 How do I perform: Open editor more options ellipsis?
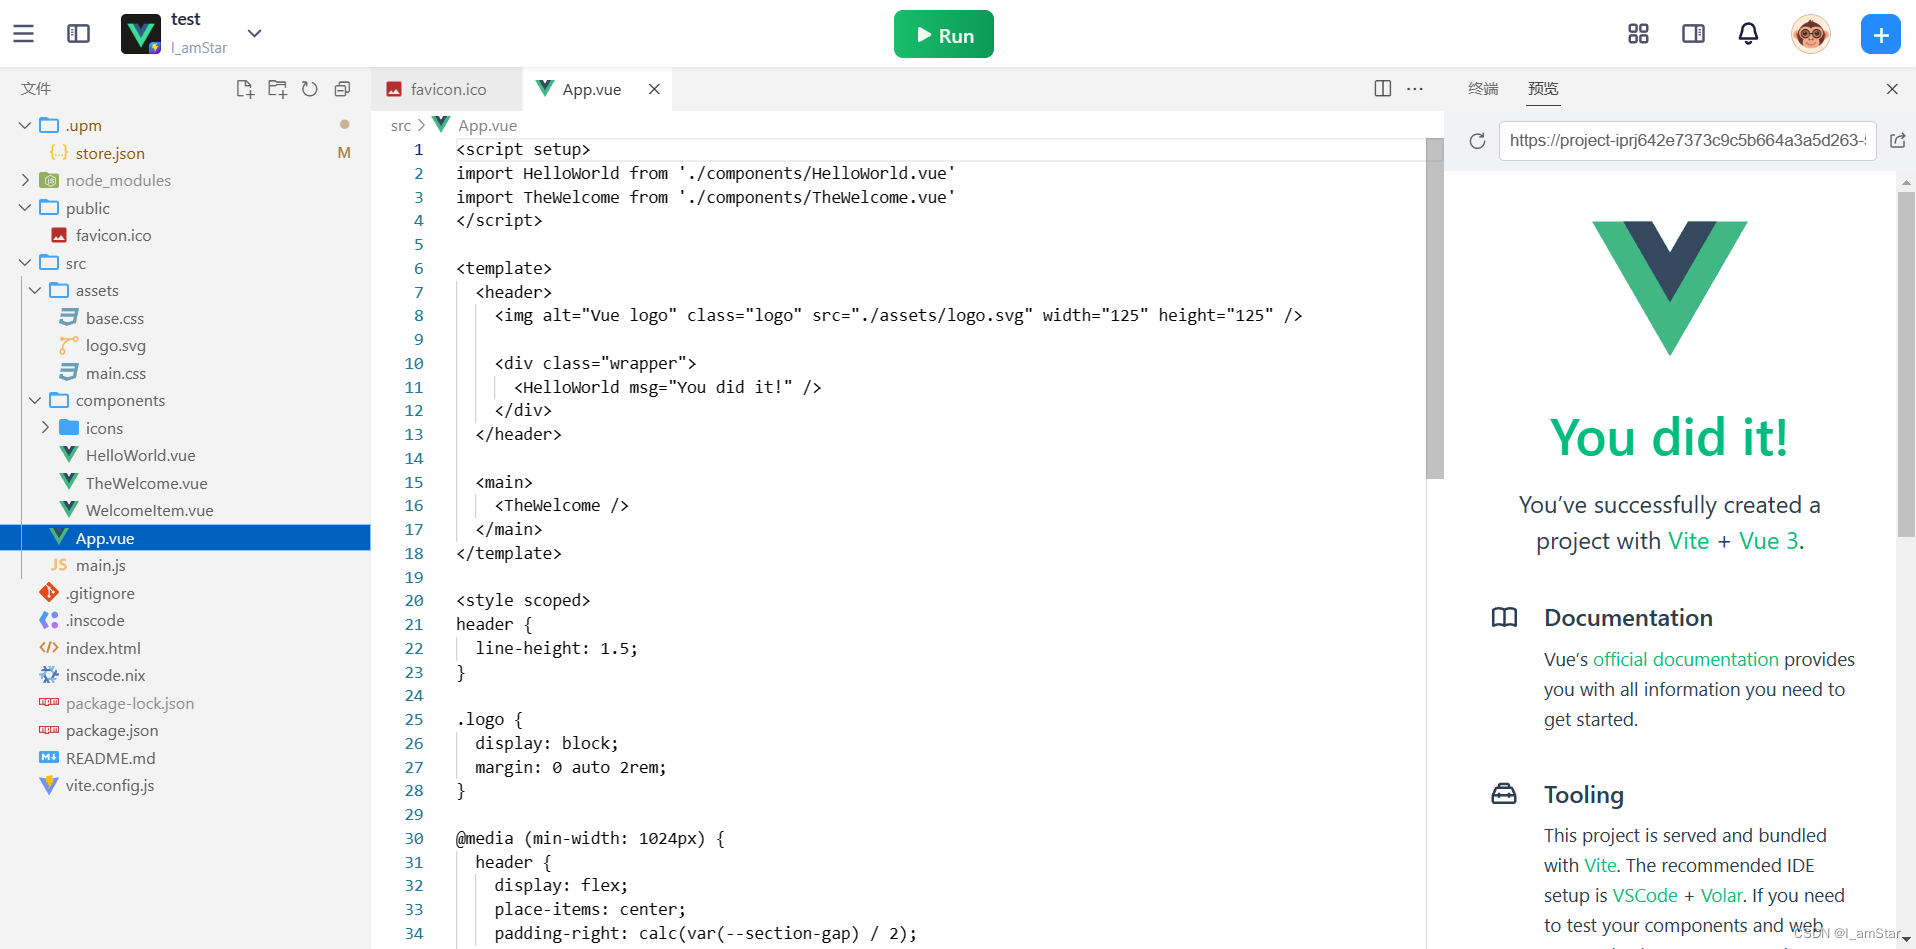[1415, 89]
